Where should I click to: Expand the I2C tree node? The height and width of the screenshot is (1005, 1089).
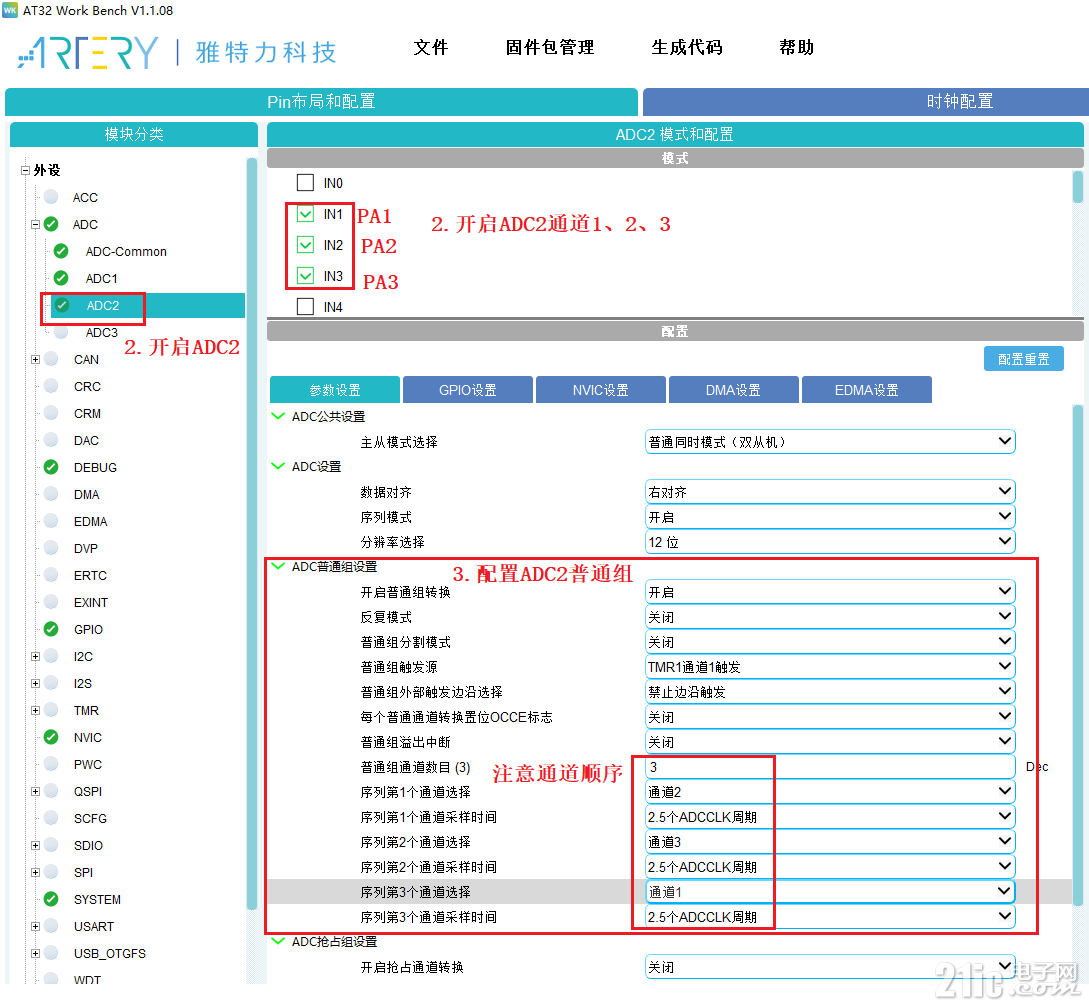tap(35, 656)
